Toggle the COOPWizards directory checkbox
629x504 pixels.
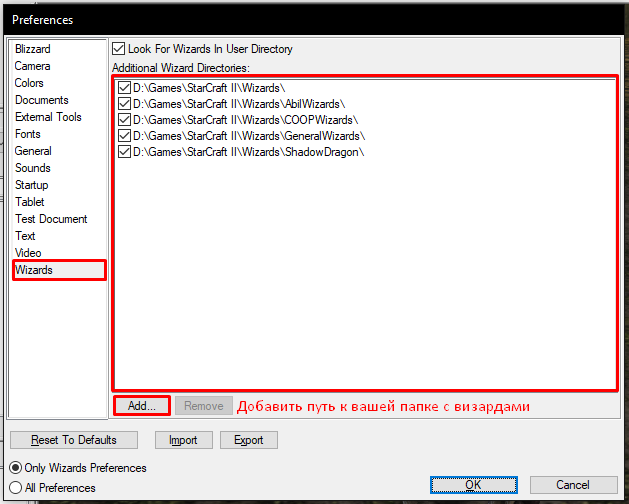[124, 120]
